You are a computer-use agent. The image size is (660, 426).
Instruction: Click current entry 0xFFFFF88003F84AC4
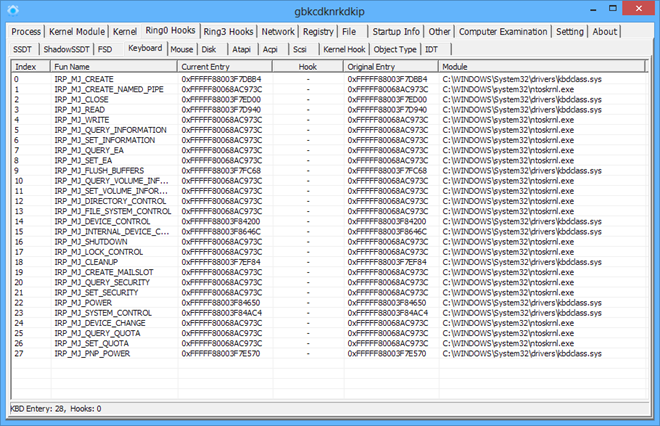221,313
